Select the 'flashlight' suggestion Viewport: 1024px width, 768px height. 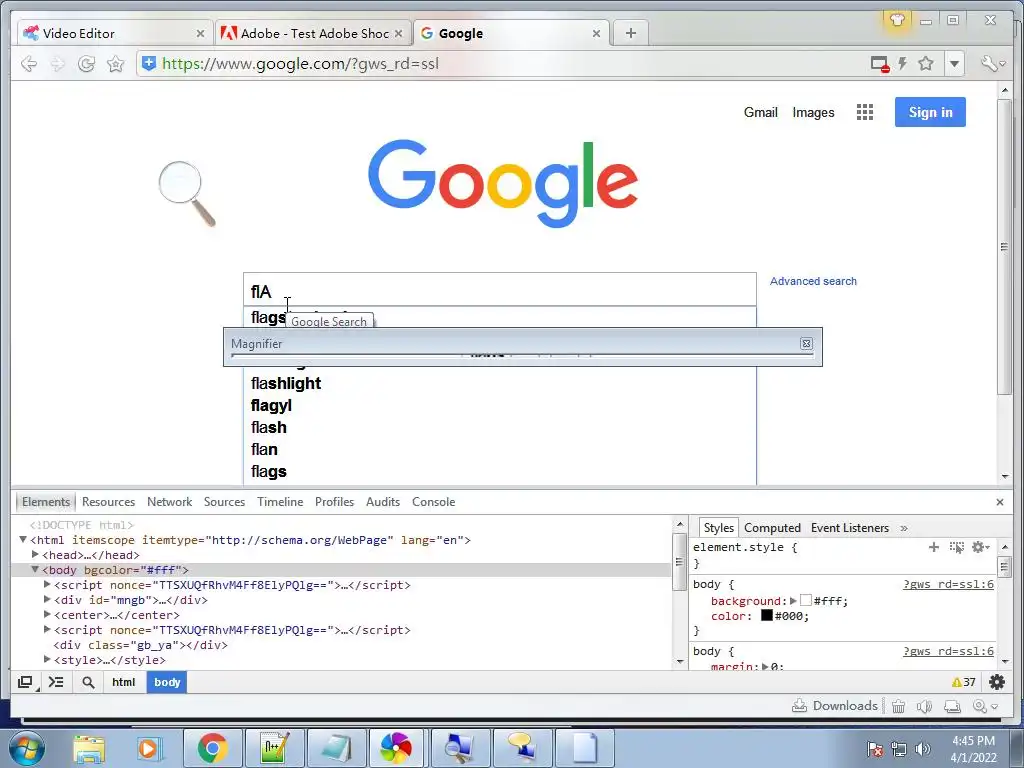(286, 383)
